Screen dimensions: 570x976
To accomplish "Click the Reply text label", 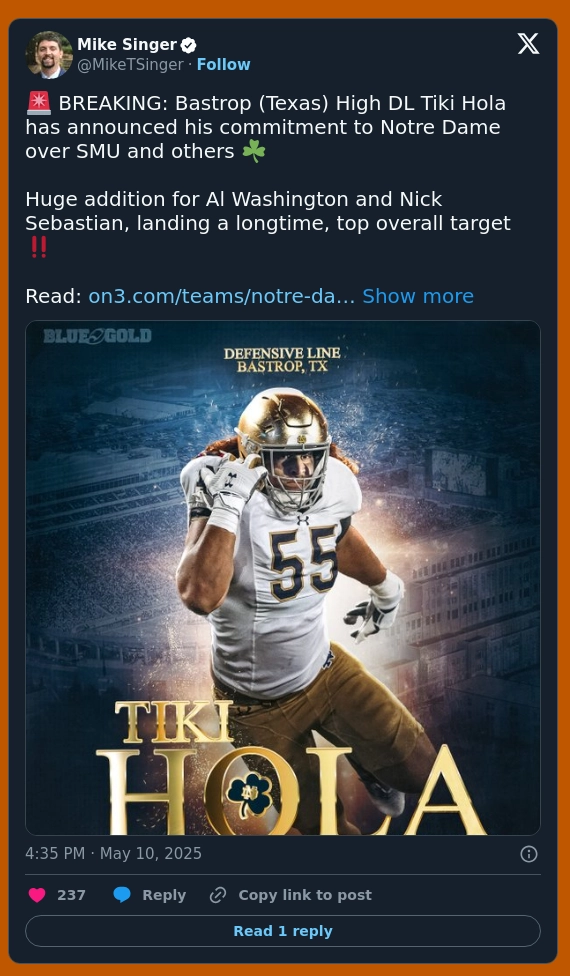I will coord(164,895).
